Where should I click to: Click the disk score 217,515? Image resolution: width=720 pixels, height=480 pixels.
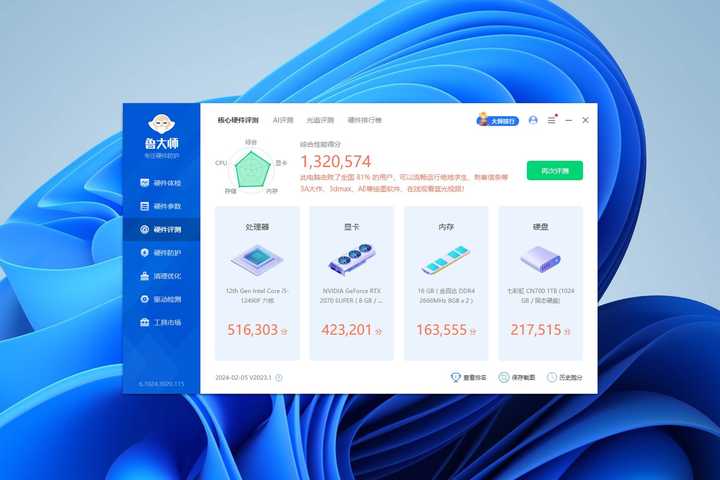[536, 330]
